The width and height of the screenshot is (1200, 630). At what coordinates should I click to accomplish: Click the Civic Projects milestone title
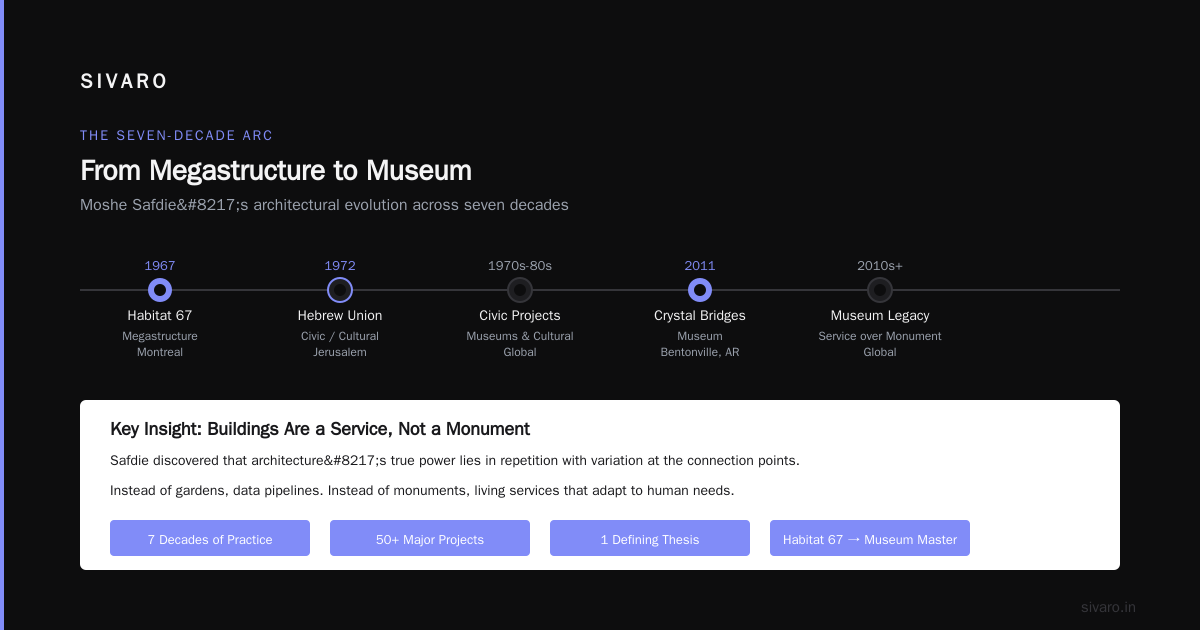click(x=520, y=315)
